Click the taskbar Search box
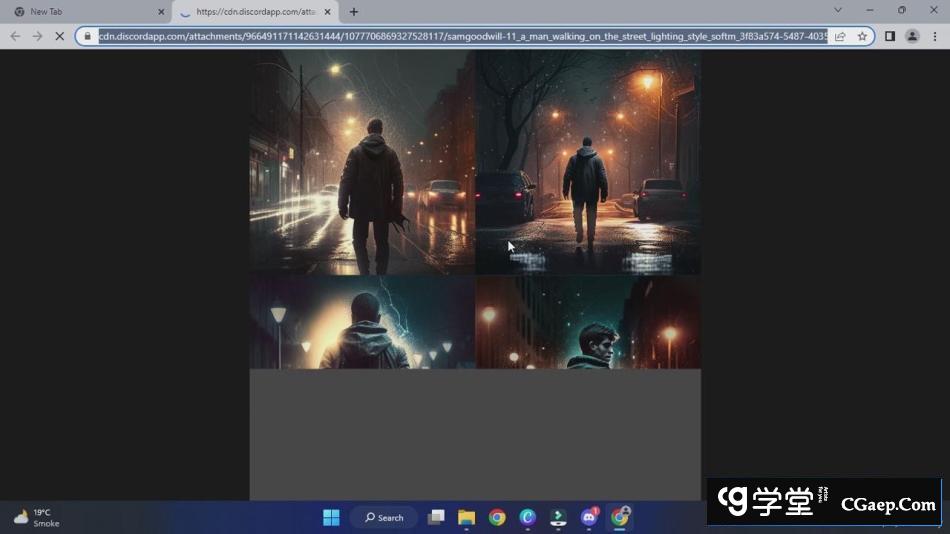The width and height of the screenshot is (950, 534). [384, 517]
